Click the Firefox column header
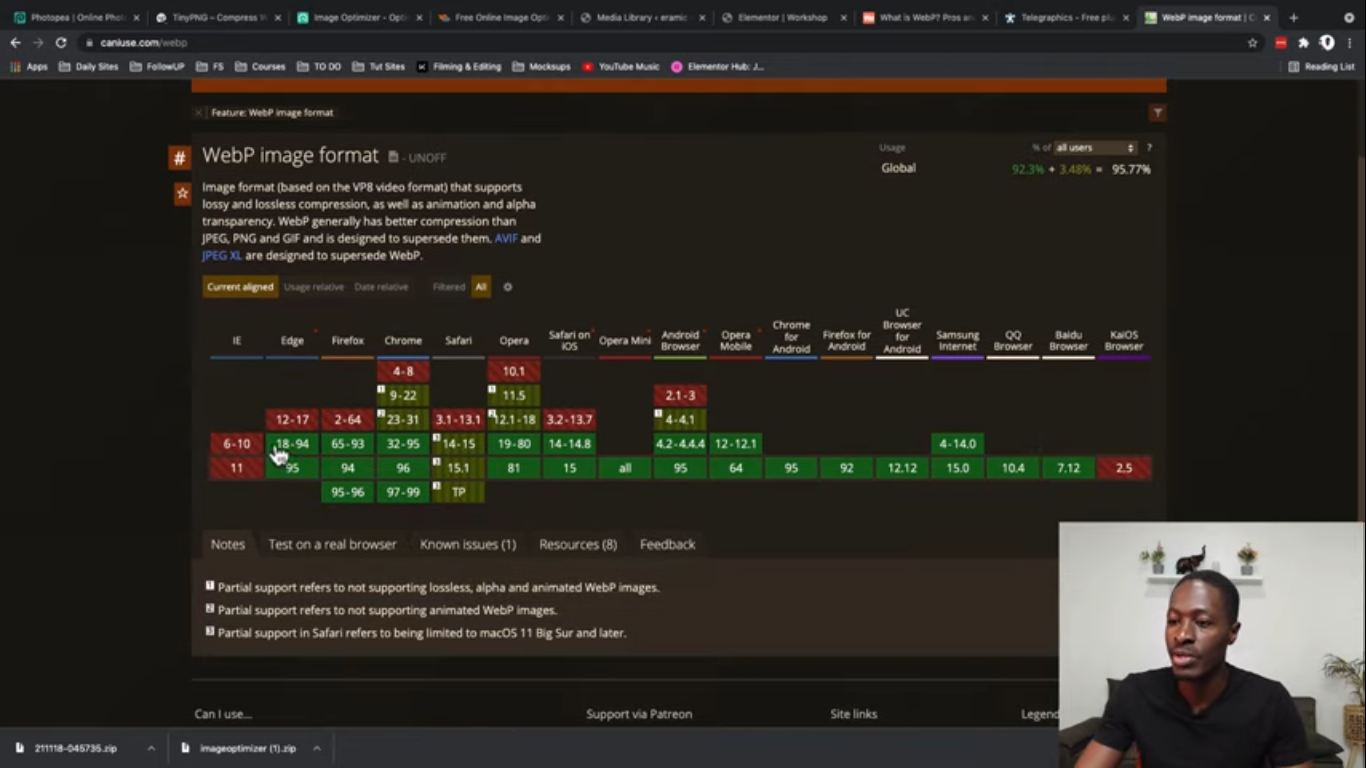The image size is (1366, 768). tap(348, 341)
